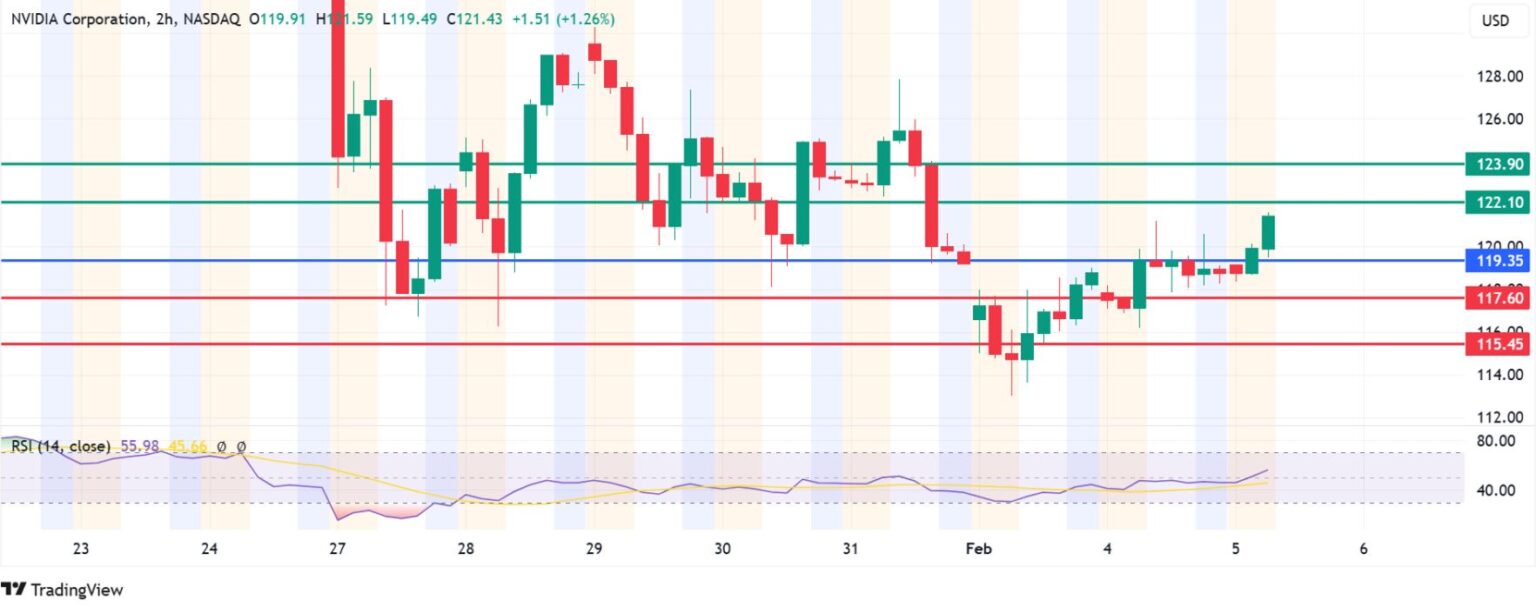Click the RSI (14, close) legend text

(x=60, y=447)
